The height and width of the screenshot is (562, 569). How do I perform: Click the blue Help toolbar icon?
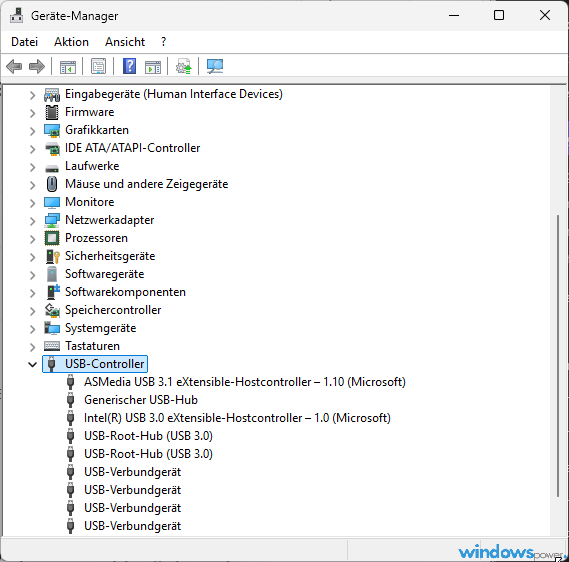[x=130, y=66]
